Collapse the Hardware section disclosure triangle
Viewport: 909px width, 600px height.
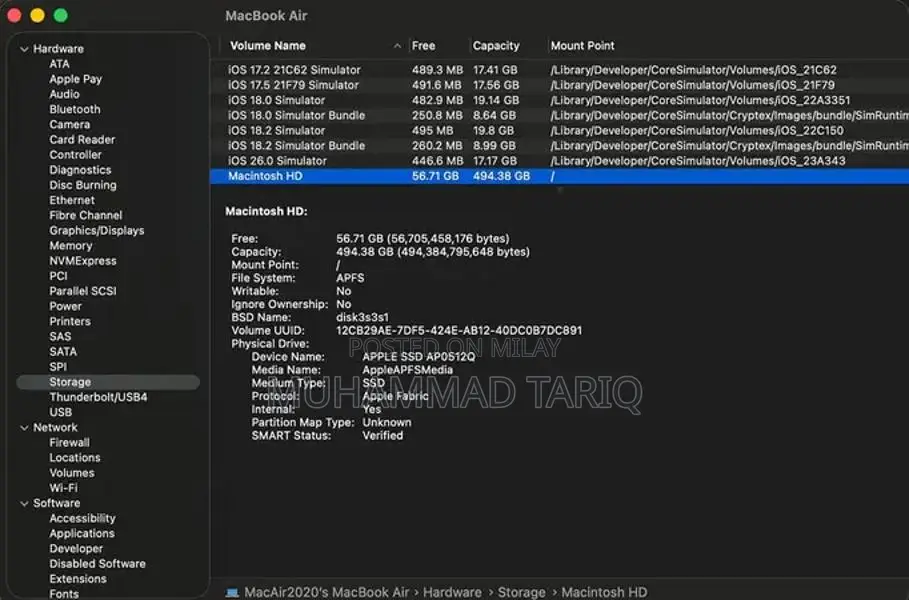[x=24, y=49]
